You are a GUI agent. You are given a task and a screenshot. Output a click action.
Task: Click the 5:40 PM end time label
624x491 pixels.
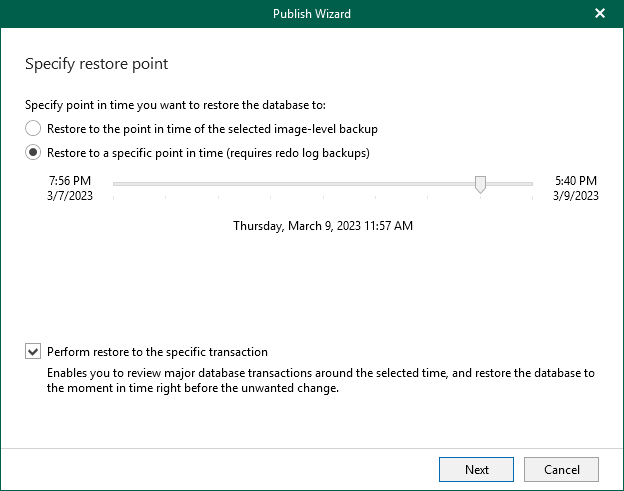(x=575, y=181)
